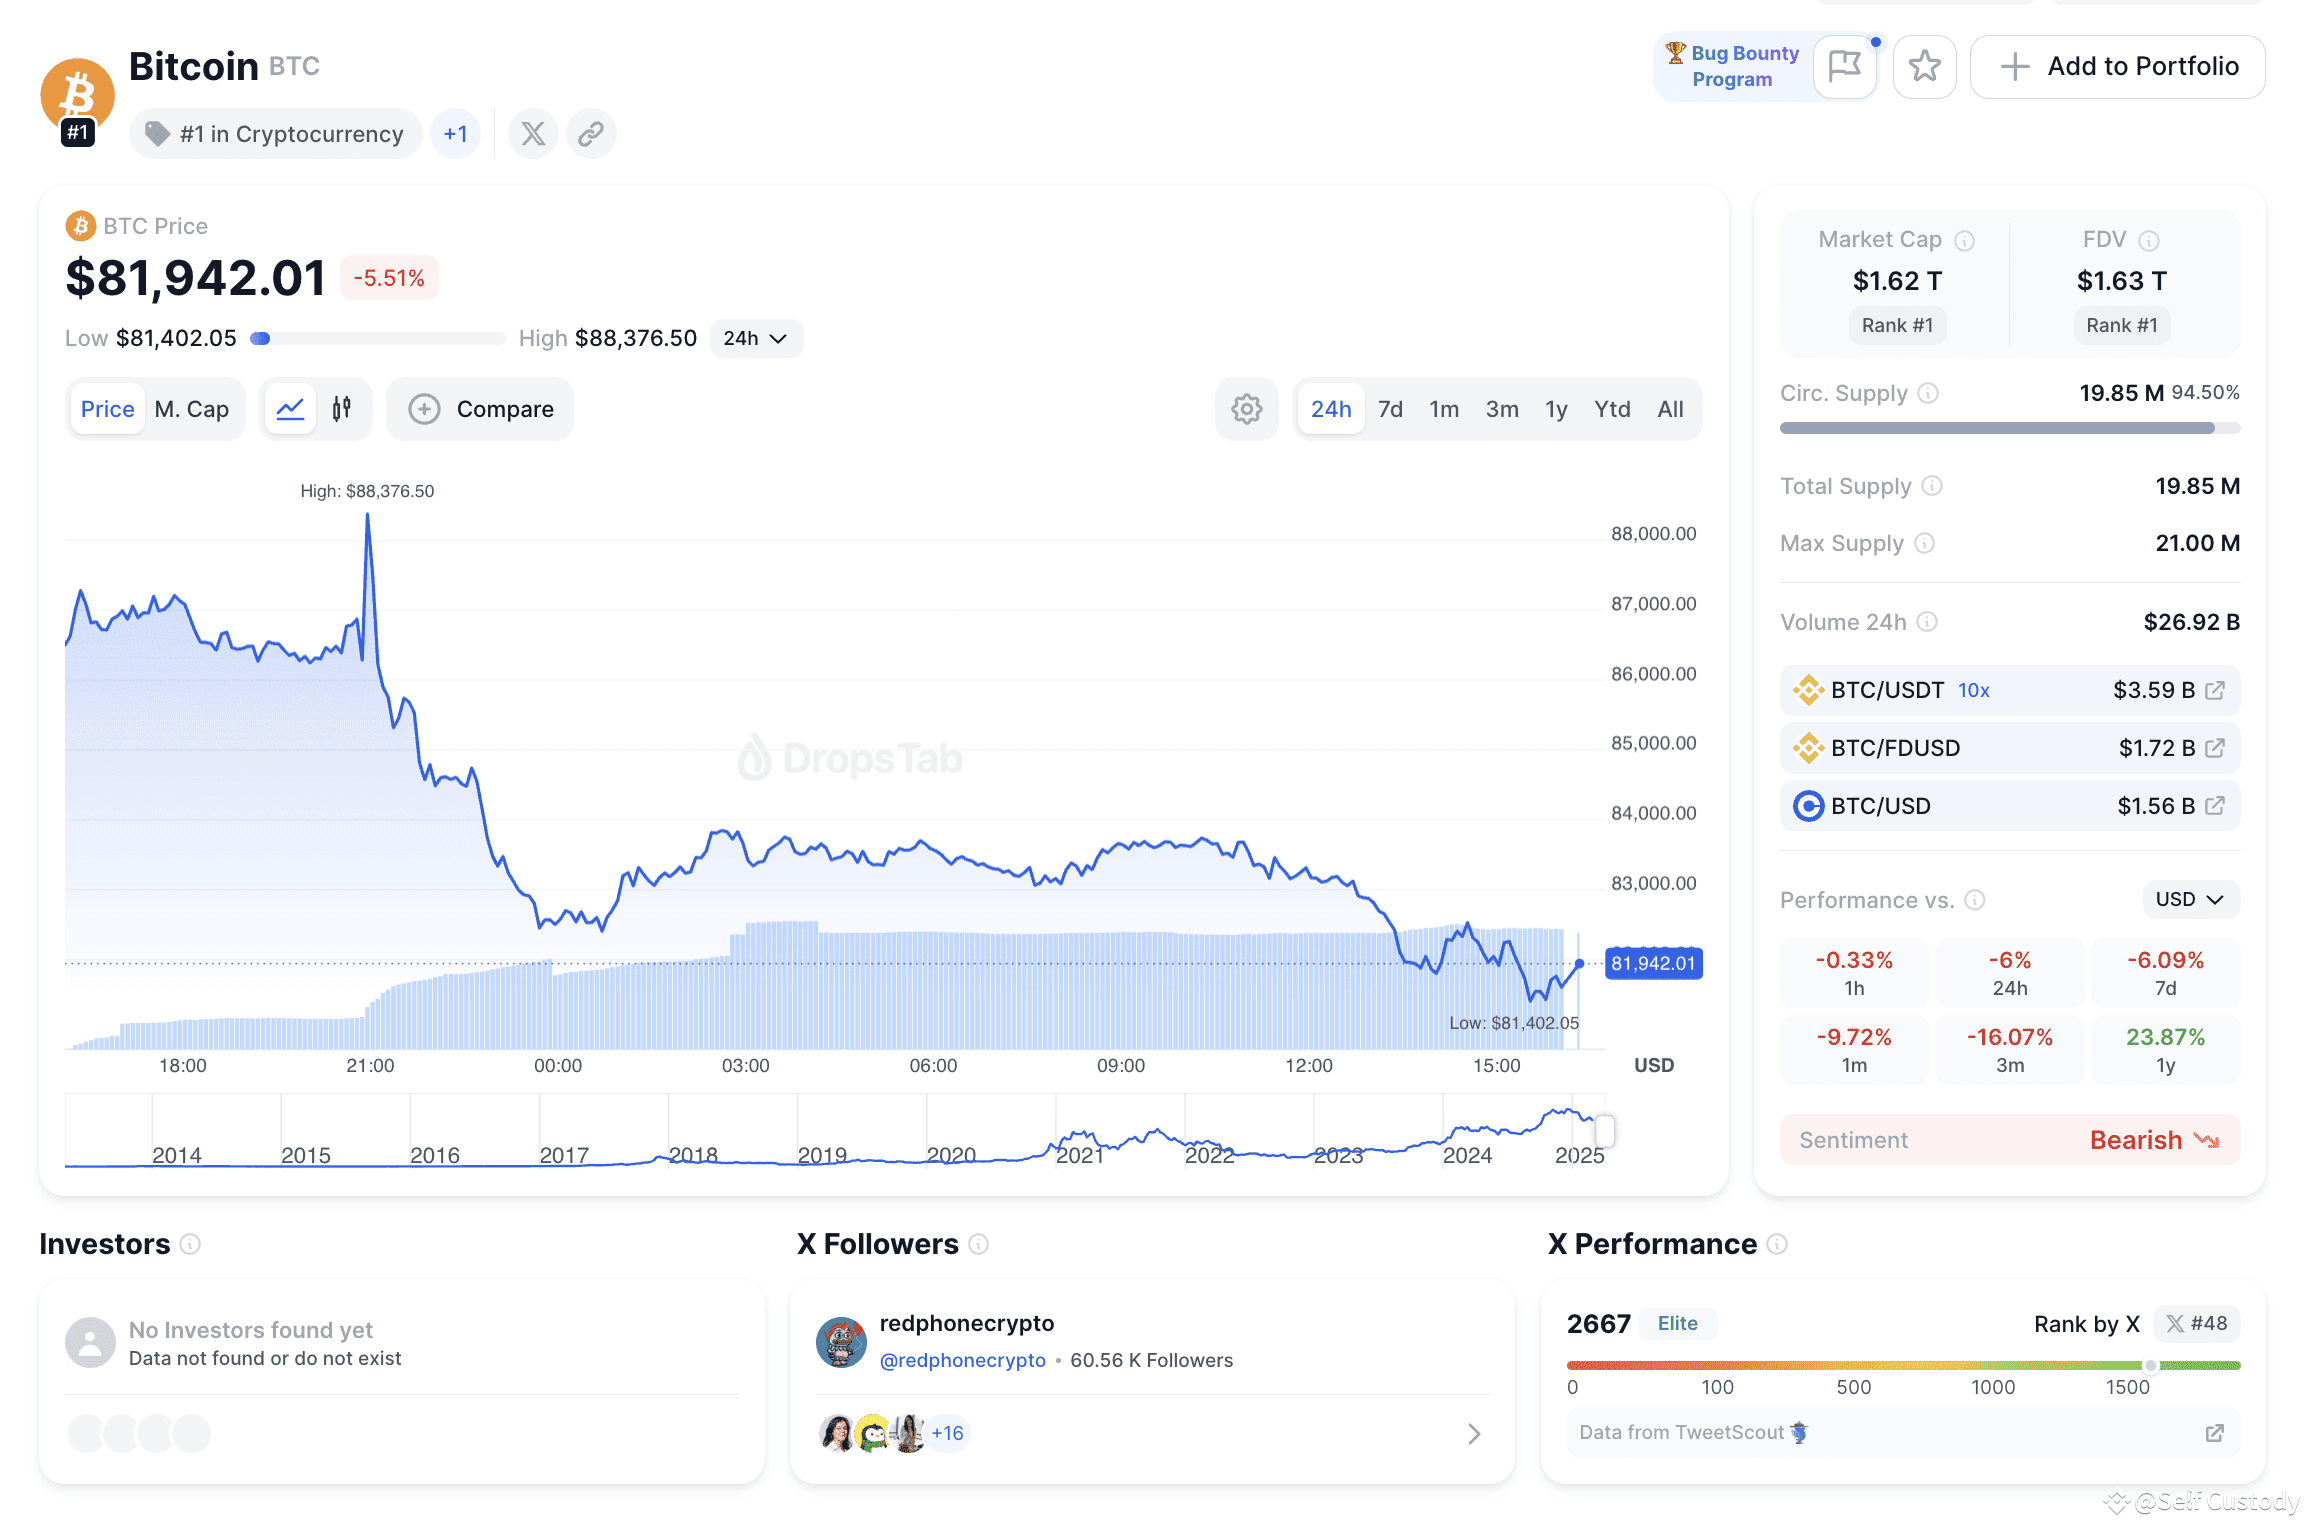Select the 1m timeframe tab
The image size is (2308, 1524).
[x=1444, y=409]
